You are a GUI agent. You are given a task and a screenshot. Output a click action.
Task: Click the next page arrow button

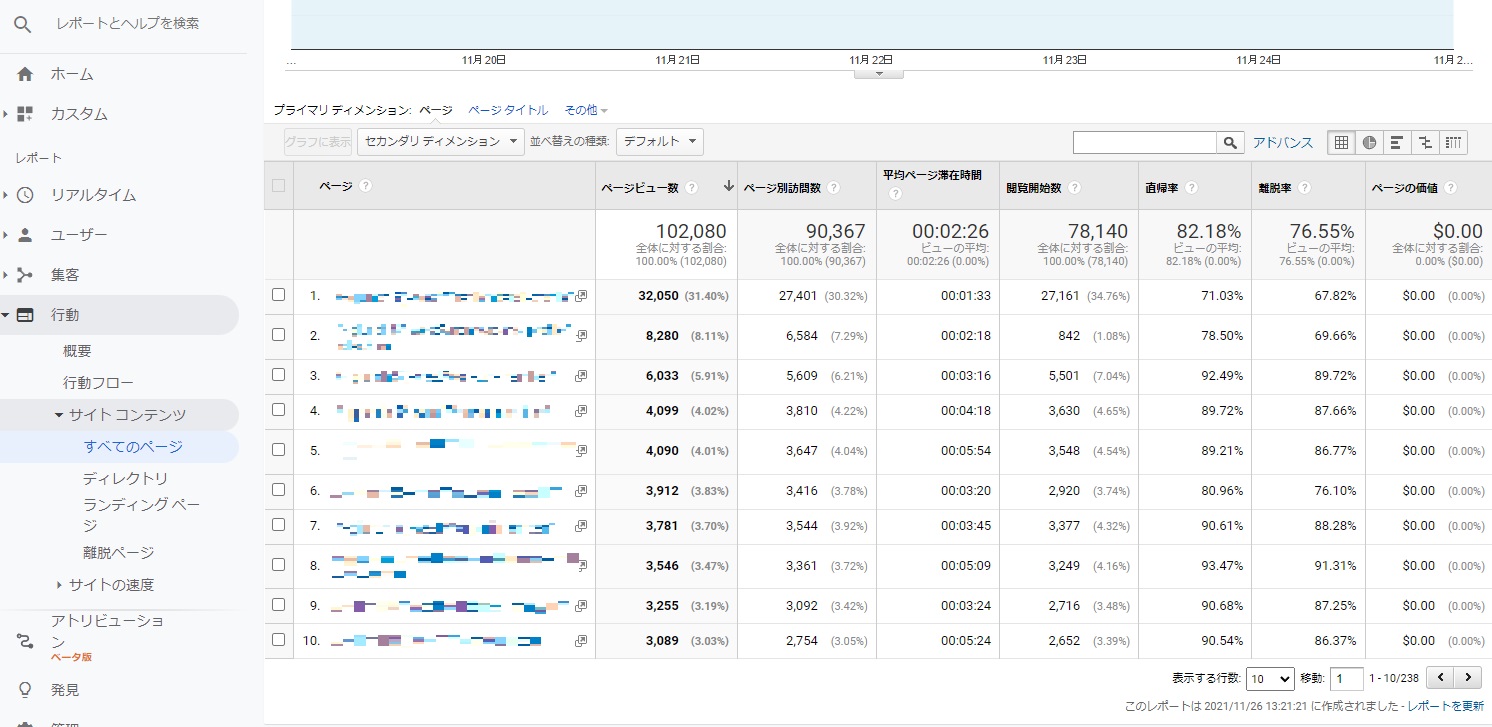pos(1468,678)
